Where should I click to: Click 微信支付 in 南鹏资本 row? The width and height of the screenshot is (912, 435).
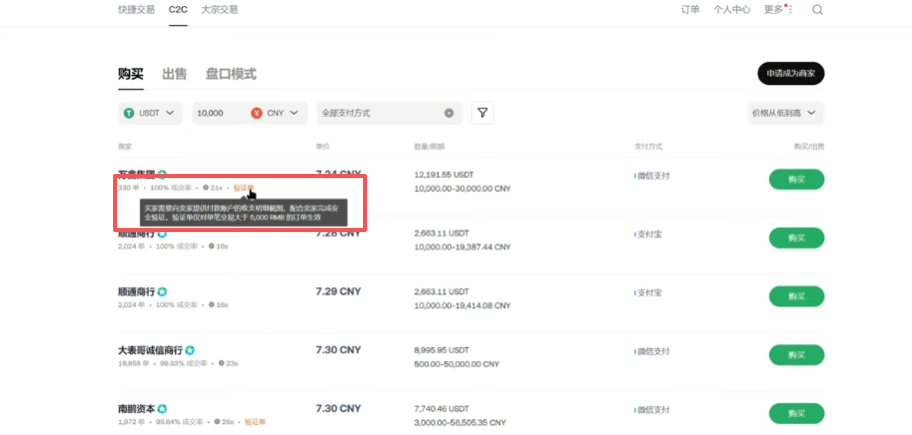(652, 410)
